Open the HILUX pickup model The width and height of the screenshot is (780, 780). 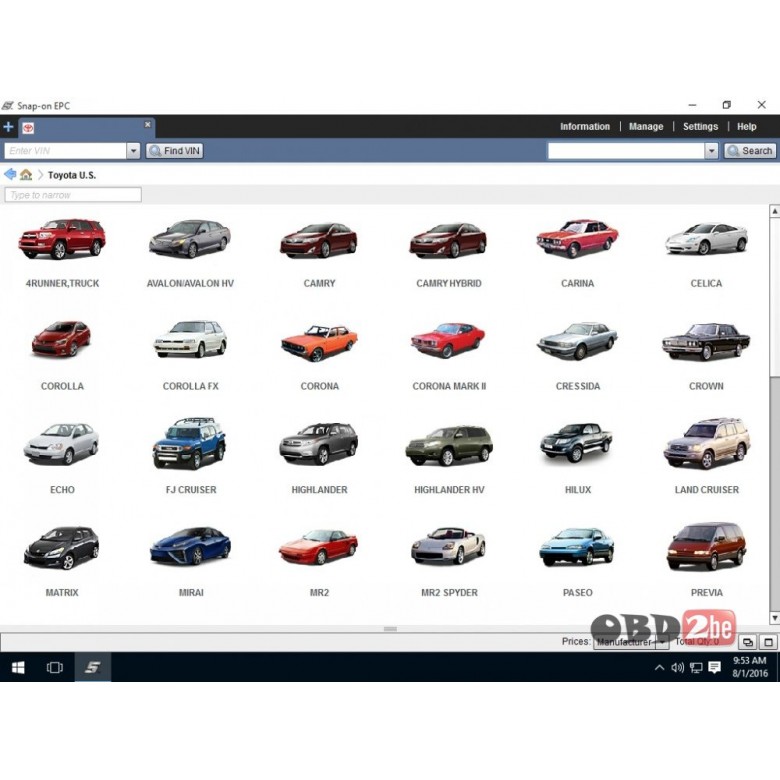coord(577,443)
